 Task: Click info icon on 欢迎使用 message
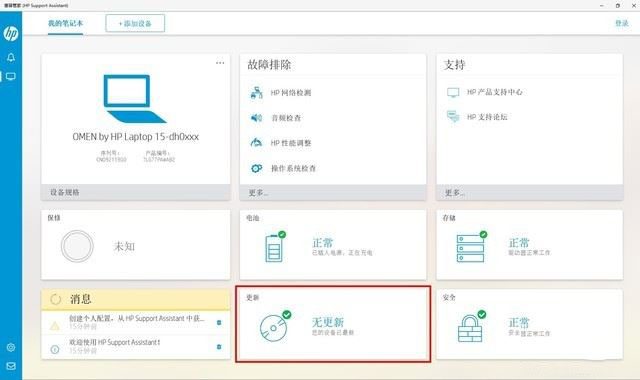click(55, 349)
